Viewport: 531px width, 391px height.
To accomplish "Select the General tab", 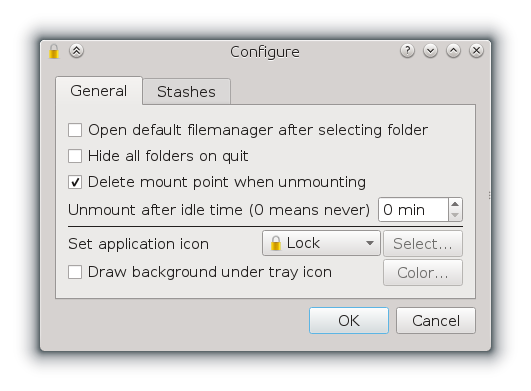I will tap(99, 91).
